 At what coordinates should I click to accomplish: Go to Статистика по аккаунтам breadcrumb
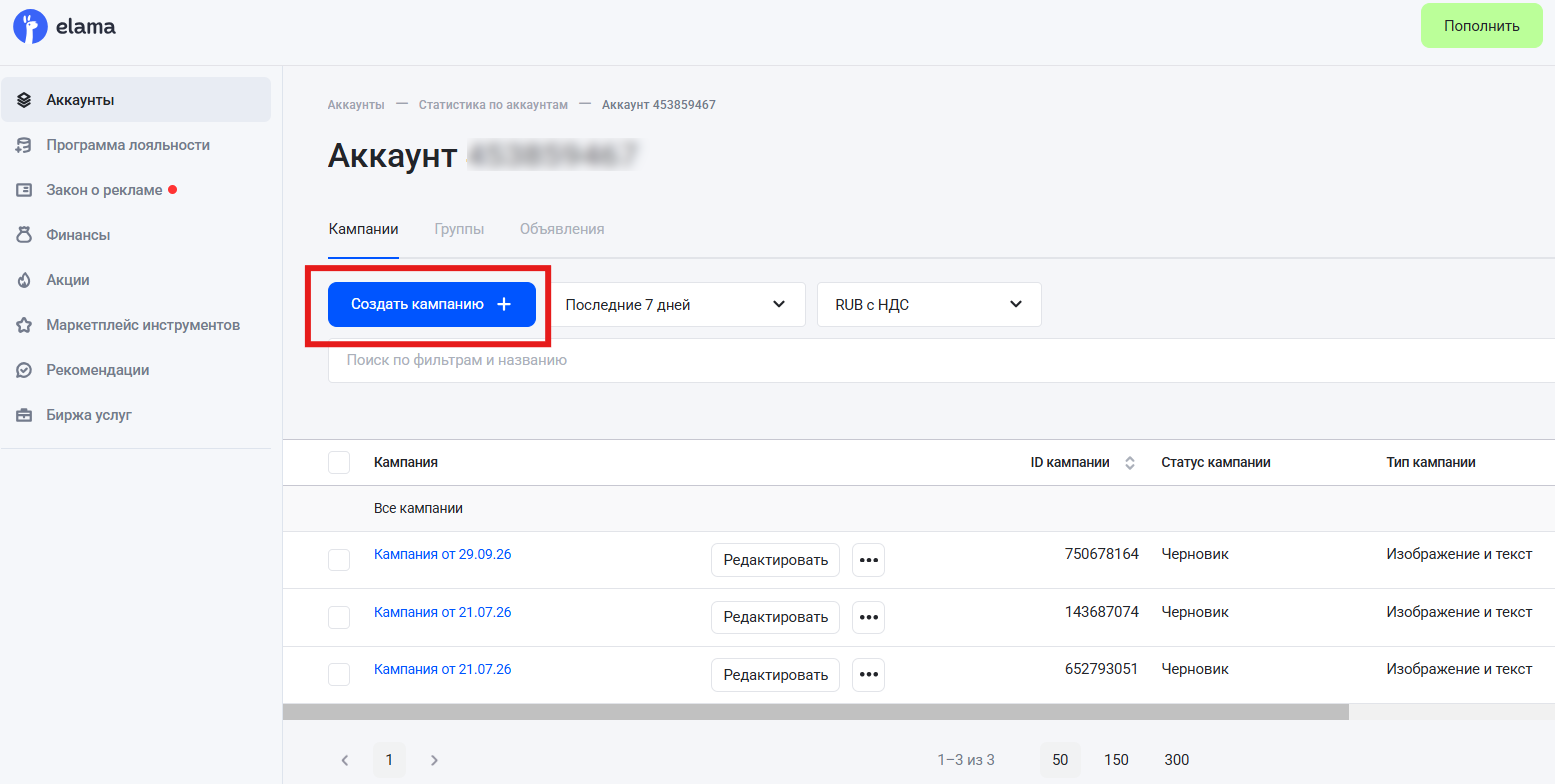point(493,105)
